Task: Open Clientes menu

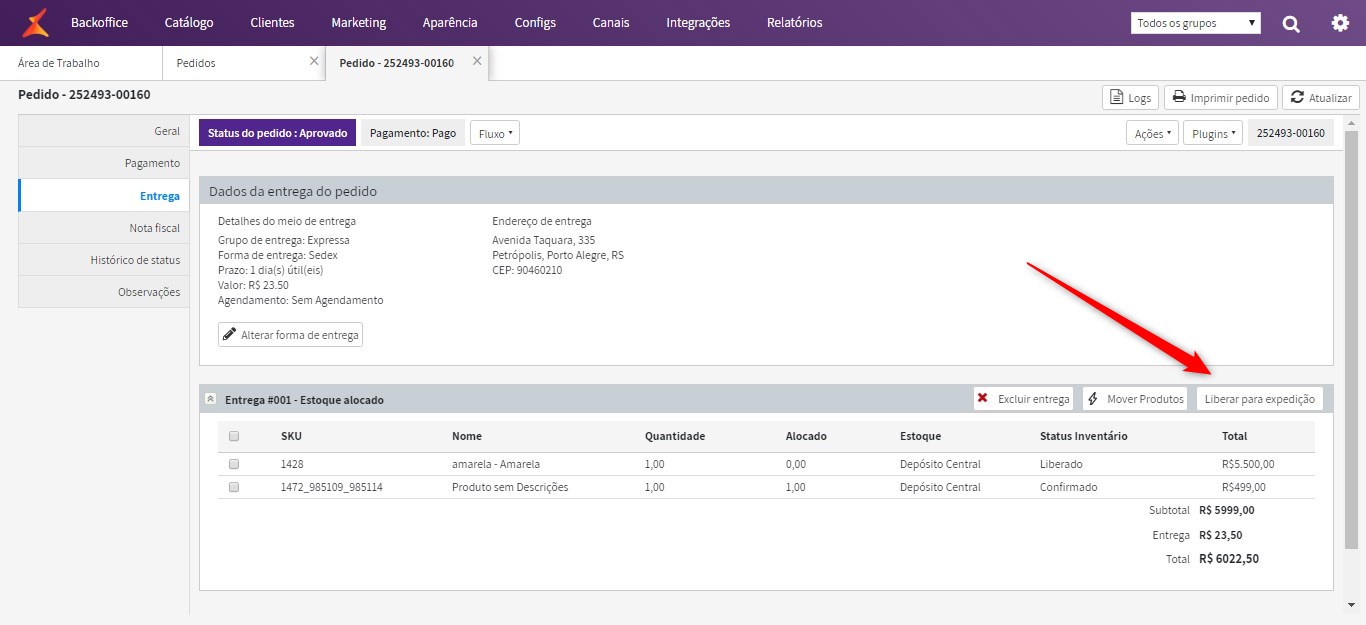Action: coord(272,22)
